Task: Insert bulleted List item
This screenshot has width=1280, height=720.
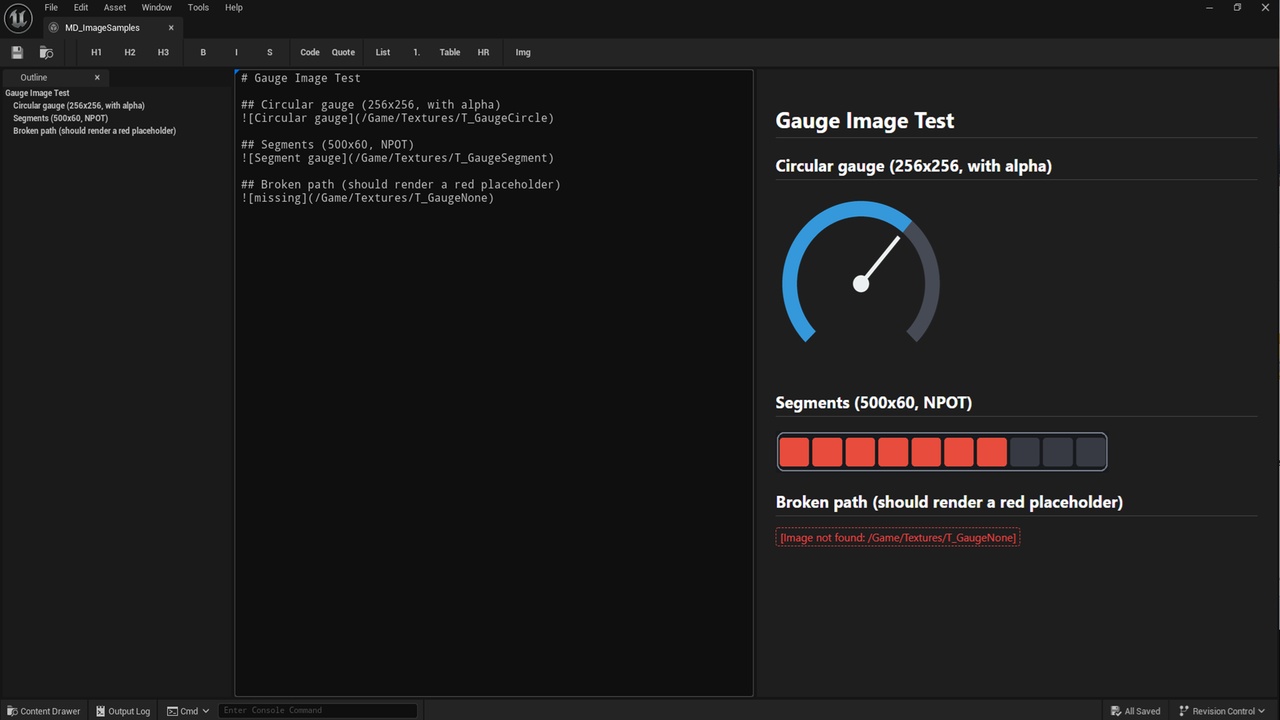Action: pyautogui.click(x=383, y=52)
